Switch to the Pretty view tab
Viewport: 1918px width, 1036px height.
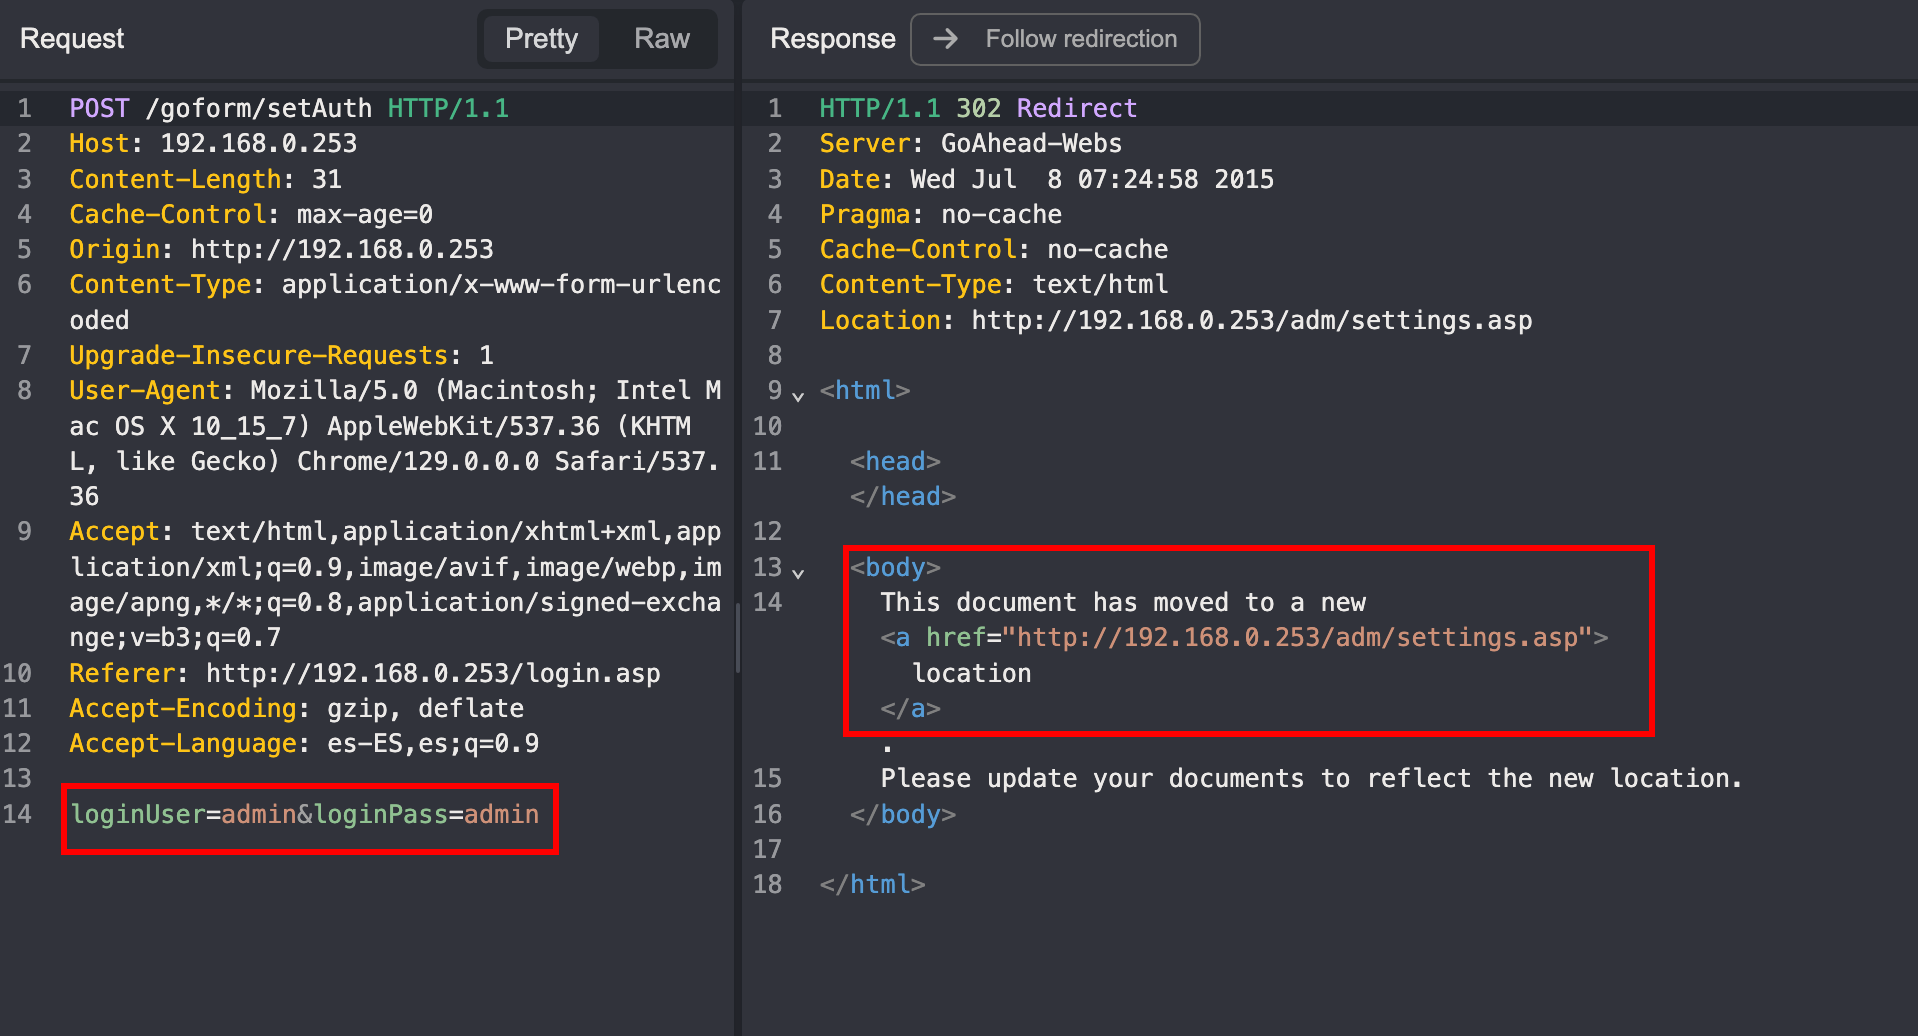pyautogui.click(x=540, y=39)
